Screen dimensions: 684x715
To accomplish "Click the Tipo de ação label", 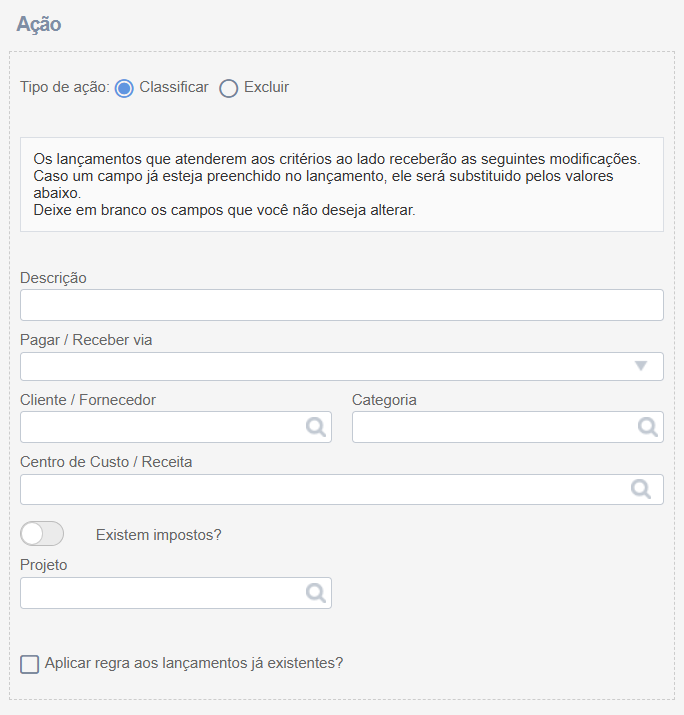I will tap(65, 87).
